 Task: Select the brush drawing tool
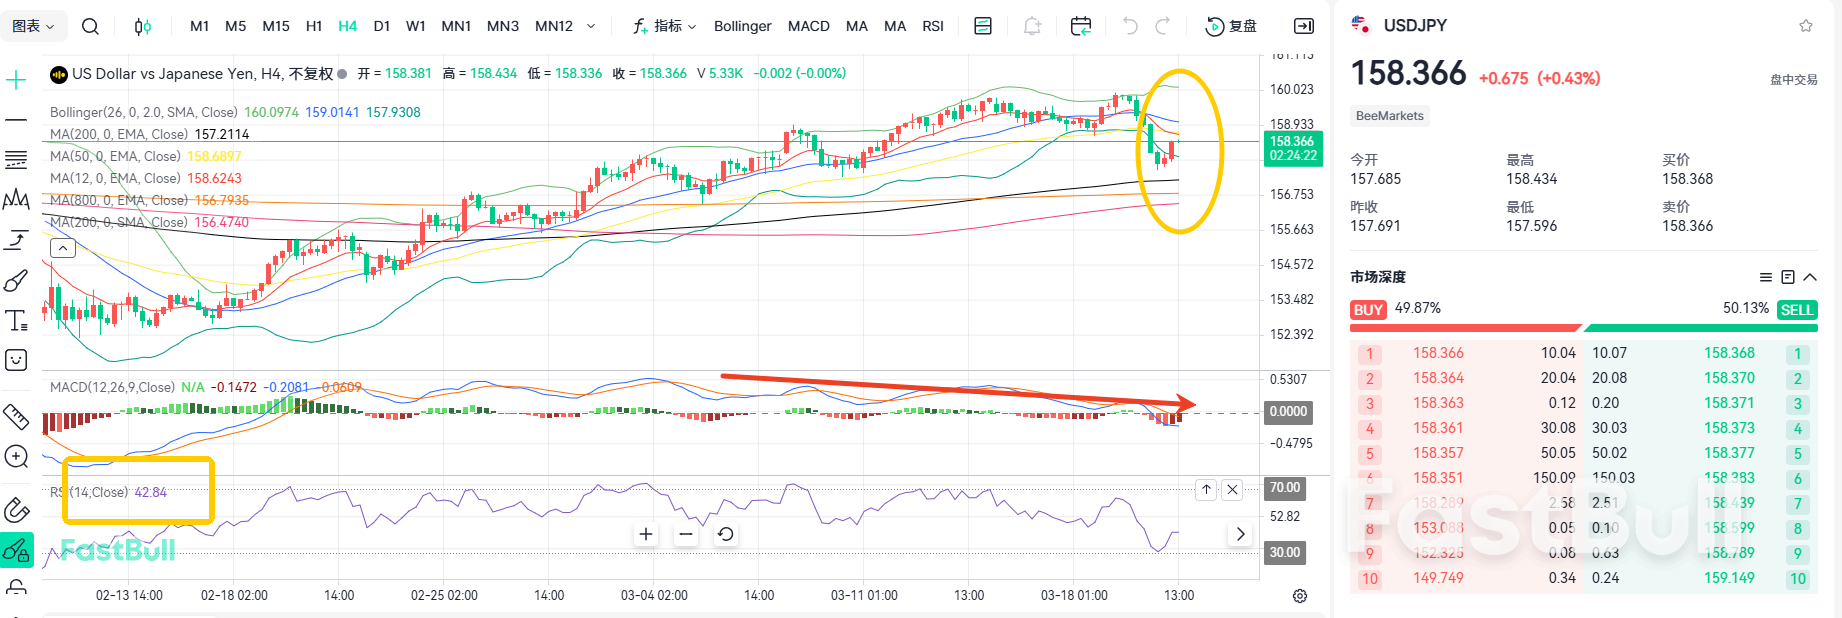[16, 281]
